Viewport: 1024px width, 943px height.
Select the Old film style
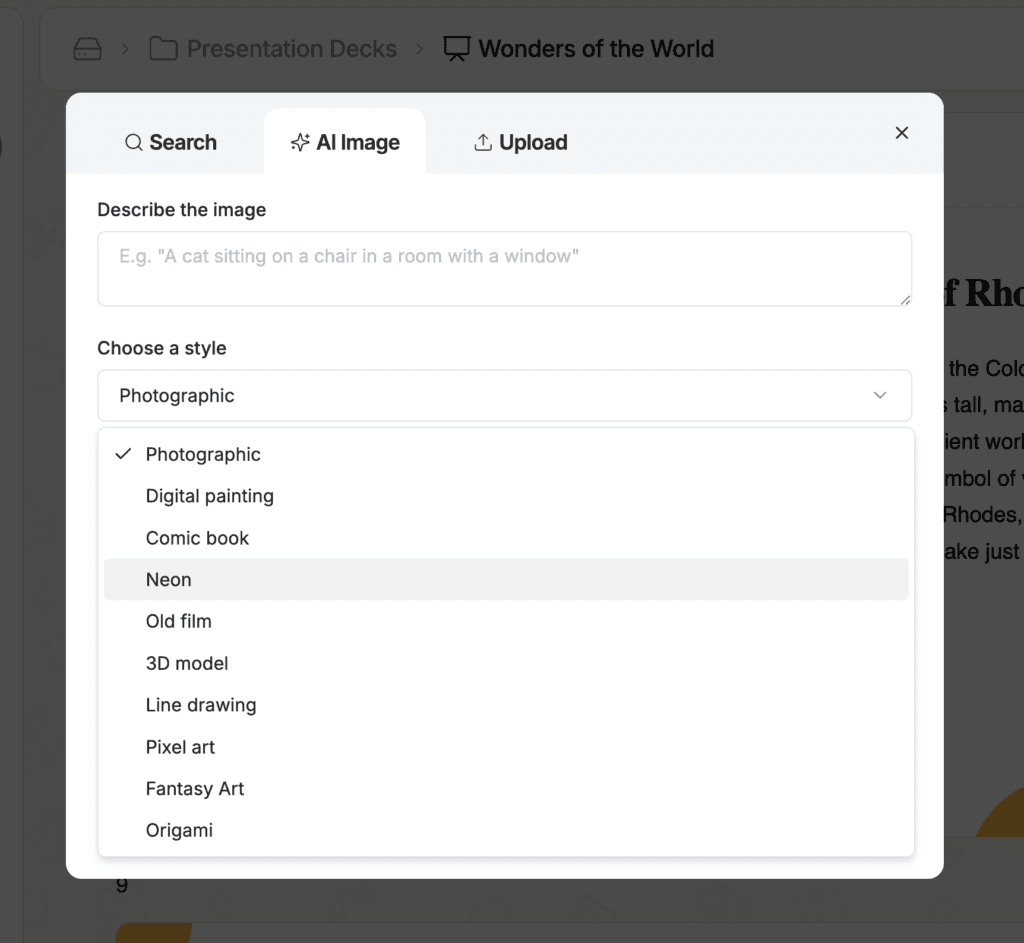click(x=506, y=621)
